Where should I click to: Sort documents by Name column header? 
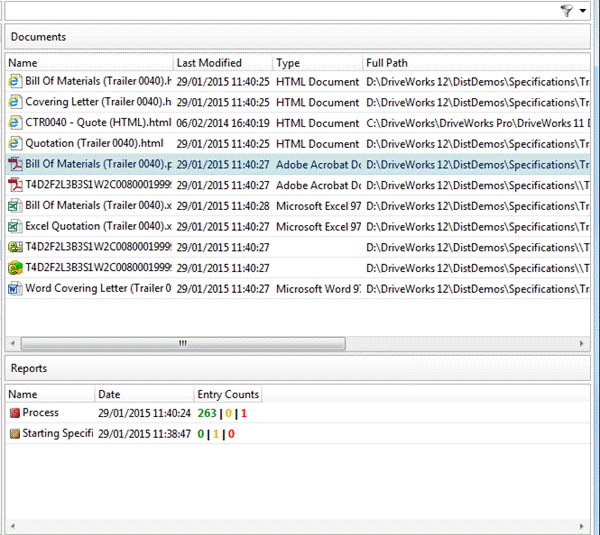click(88, 63)
